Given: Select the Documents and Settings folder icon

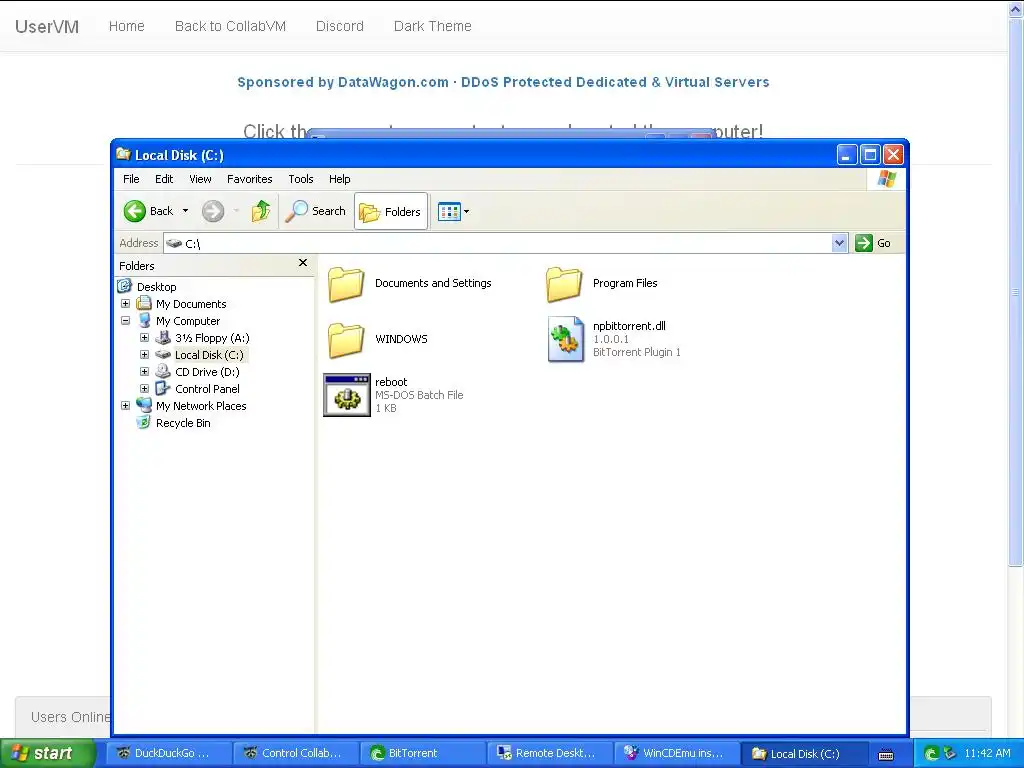Looking at the screenshot, I should point(345,284).
